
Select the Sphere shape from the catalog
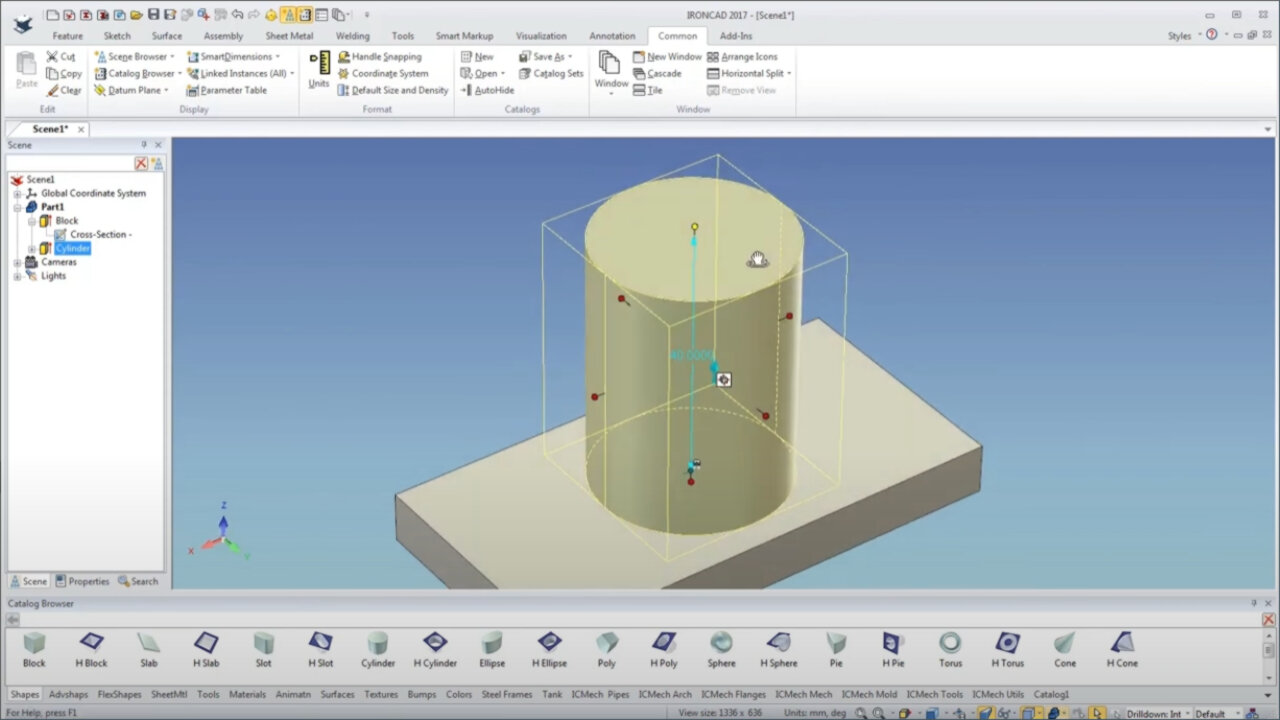click(722, 650)
